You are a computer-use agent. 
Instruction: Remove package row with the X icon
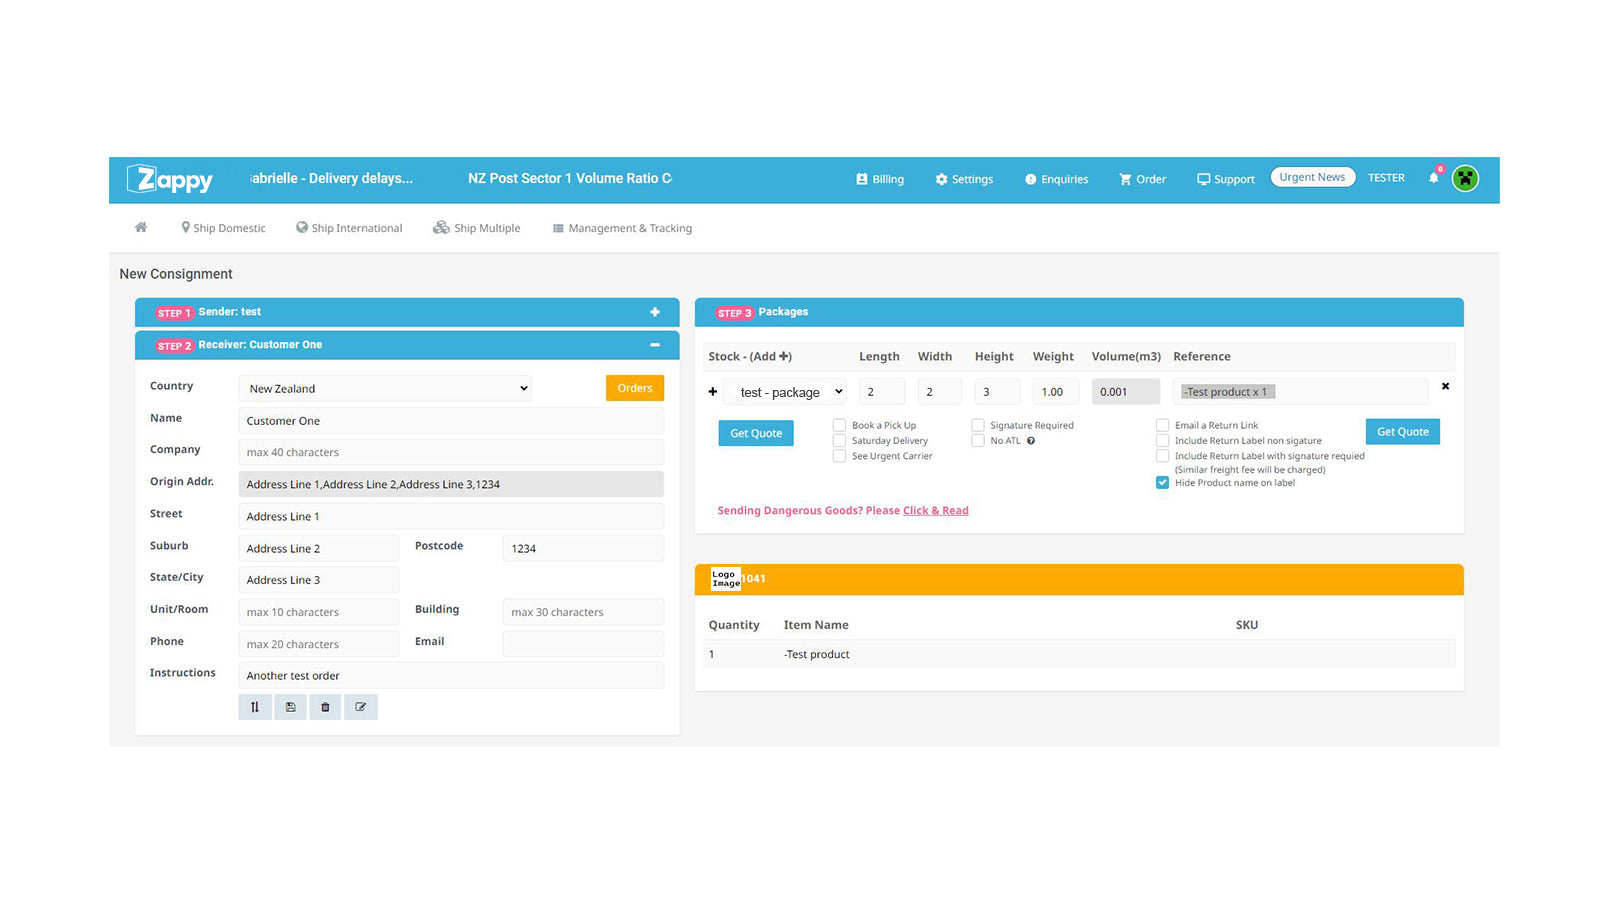coord(1445,386)
